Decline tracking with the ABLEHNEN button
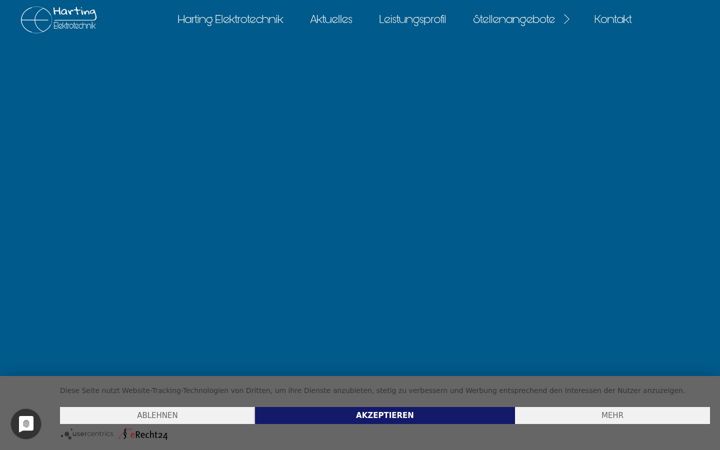Viewport: 720px width, 450px height. 157,415
